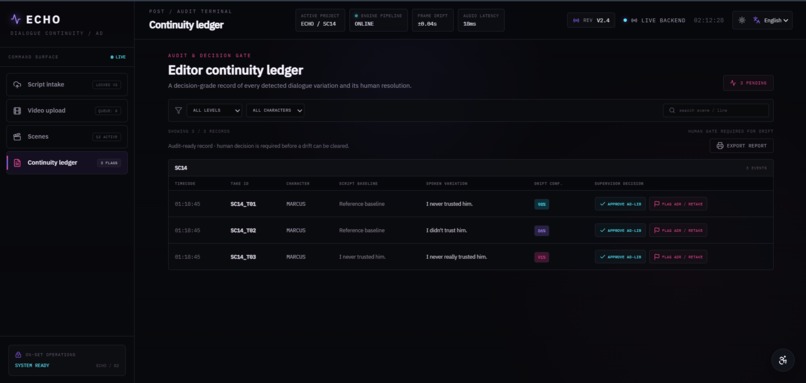Viewport: 806px width, 383px height.
Task: Open Script intake in sidebar
Action: click(67, 85)
